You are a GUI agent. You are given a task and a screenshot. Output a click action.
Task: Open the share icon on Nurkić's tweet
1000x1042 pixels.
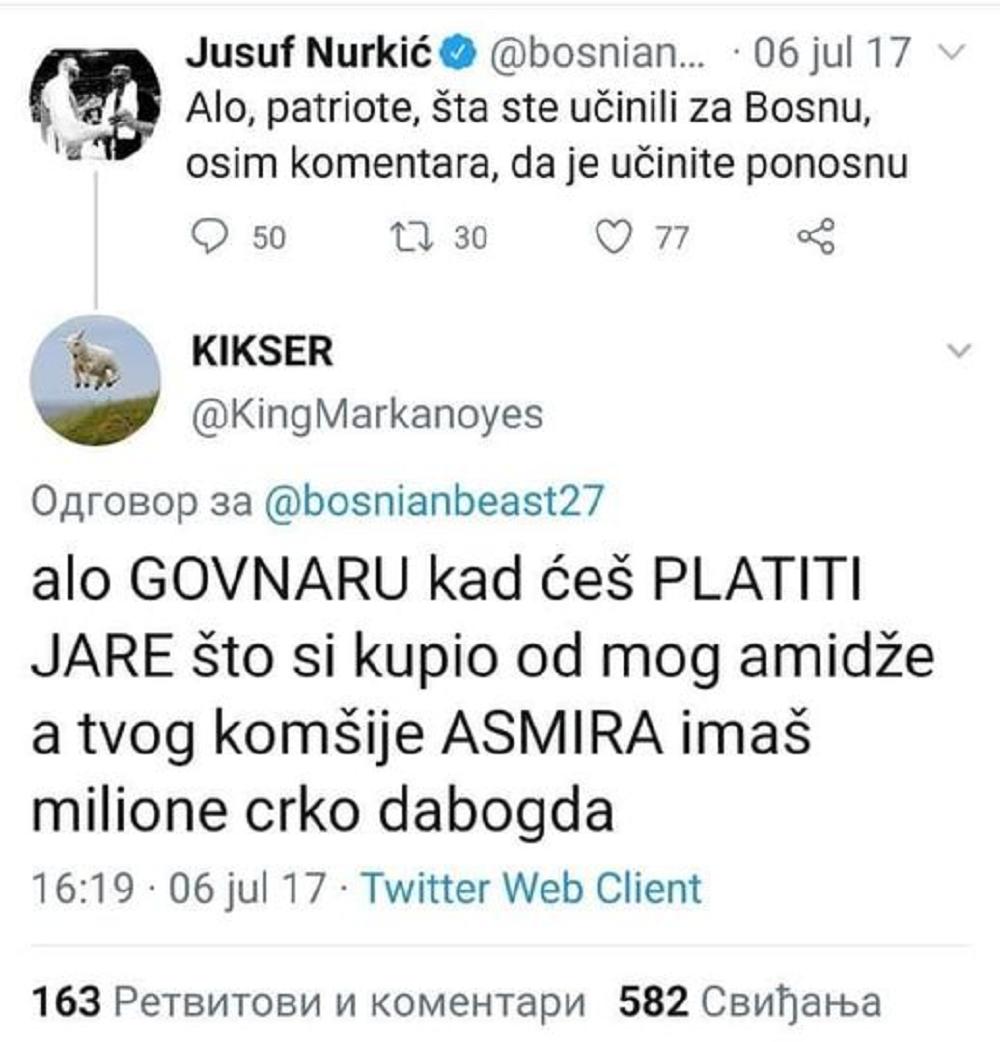point(815,237)
